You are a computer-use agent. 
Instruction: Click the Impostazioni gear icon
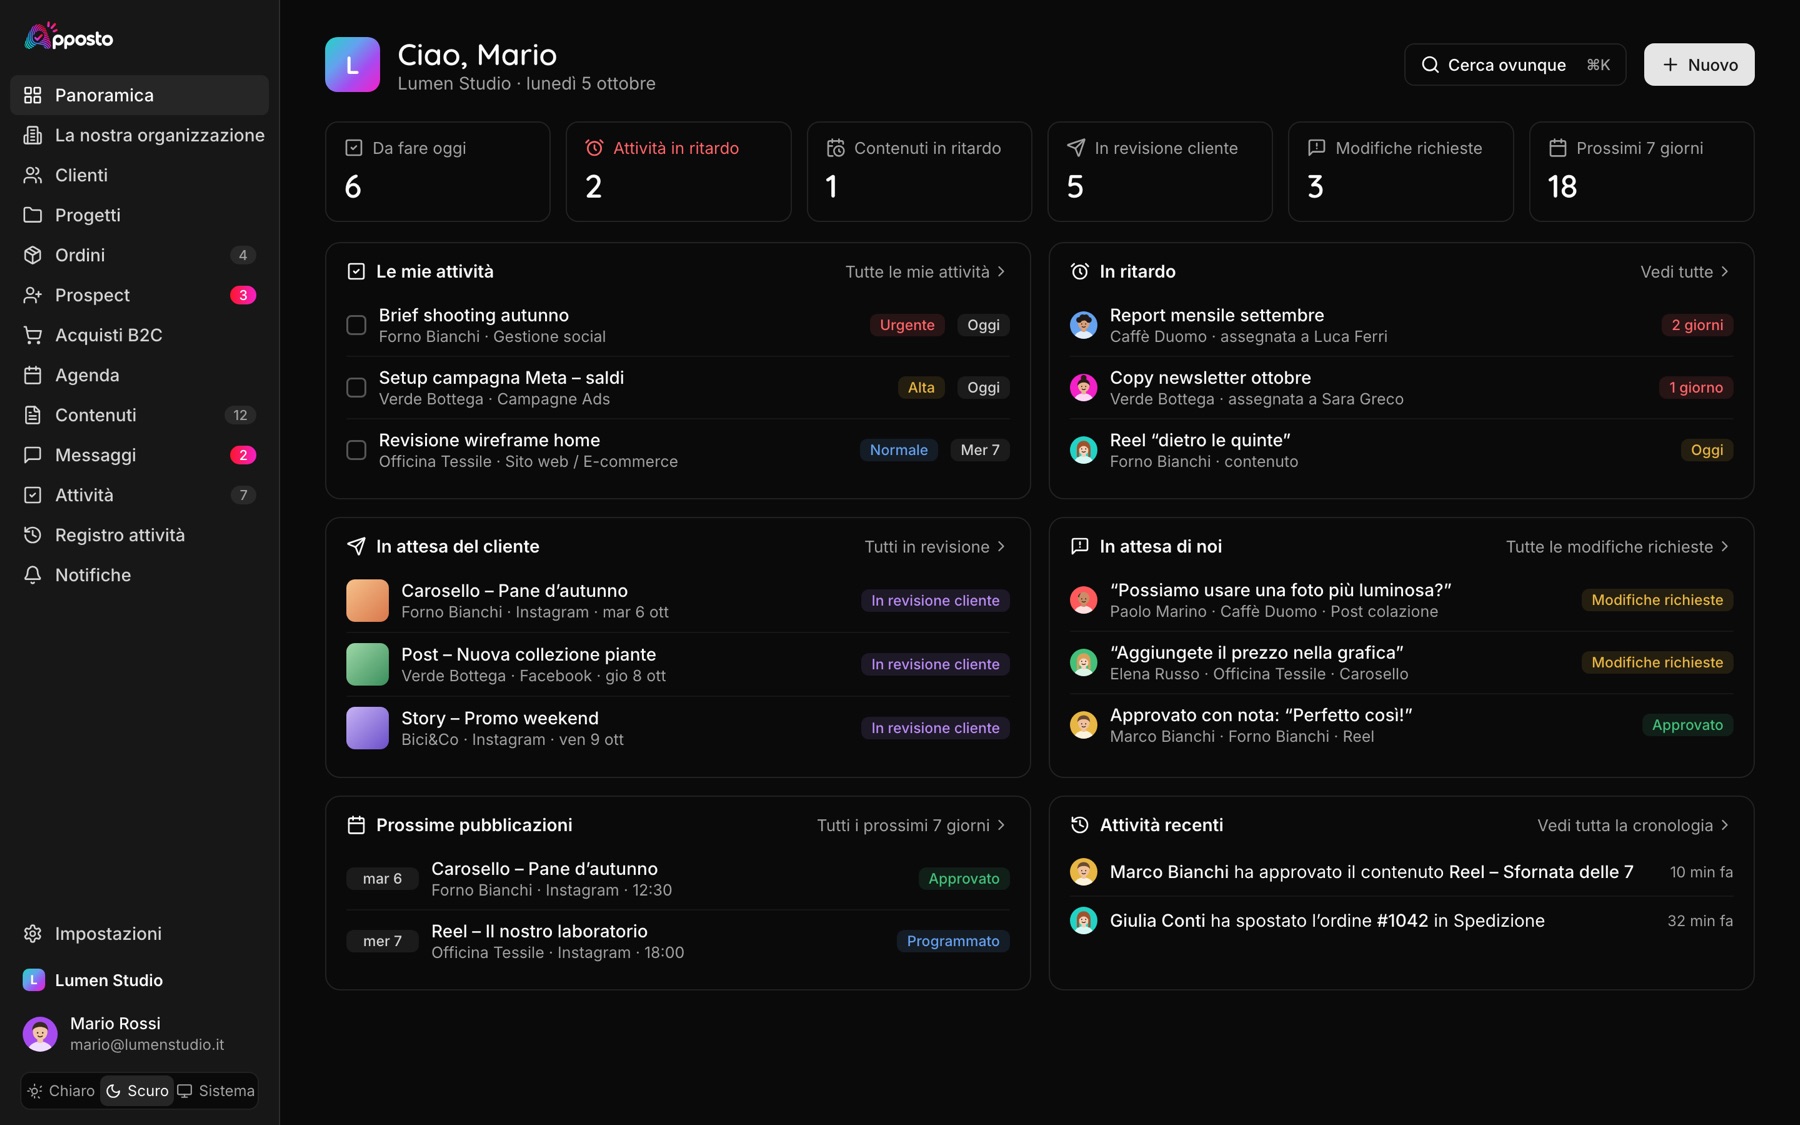33,933
